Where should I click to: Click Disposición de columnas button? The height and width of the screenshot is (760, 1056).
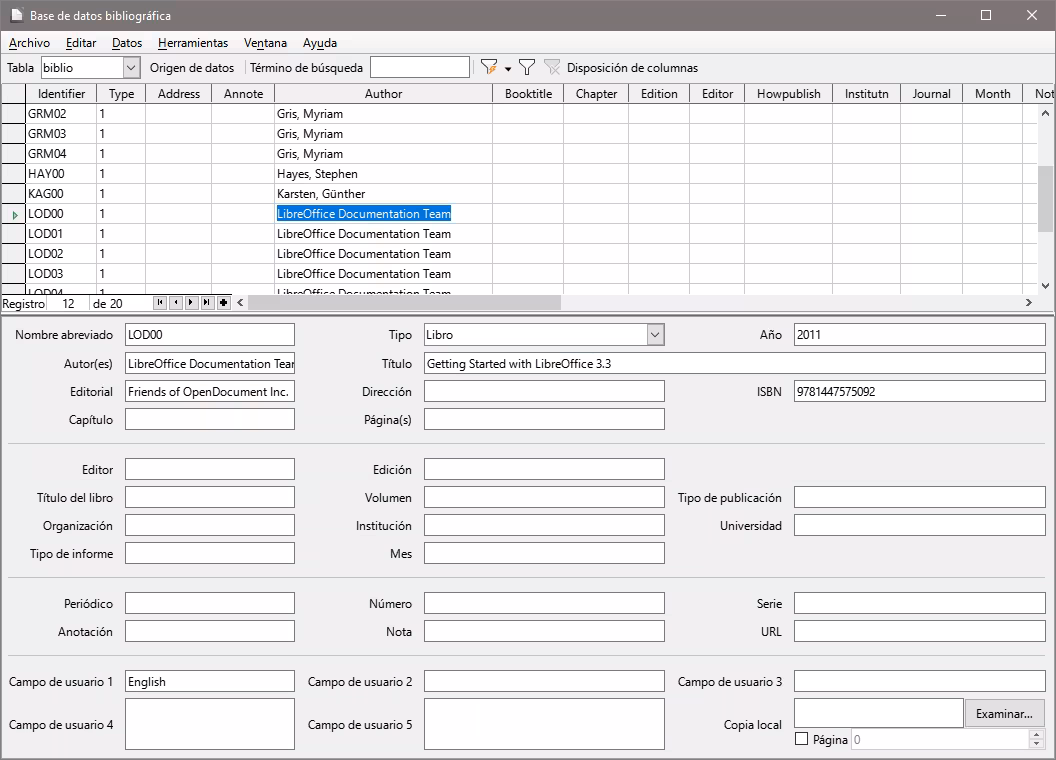click(x=632, y=68)
